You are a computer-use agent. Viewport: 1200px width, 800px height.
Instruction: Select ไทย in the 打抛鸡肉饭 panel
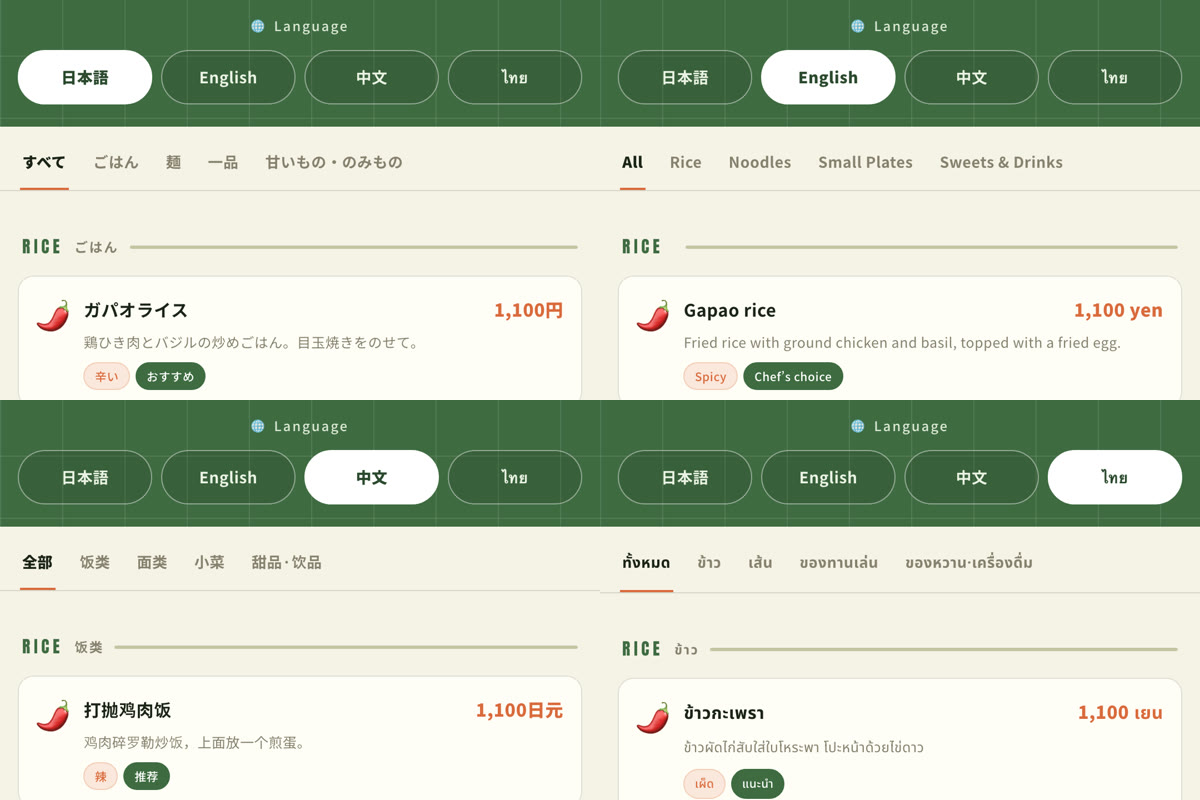515,477
